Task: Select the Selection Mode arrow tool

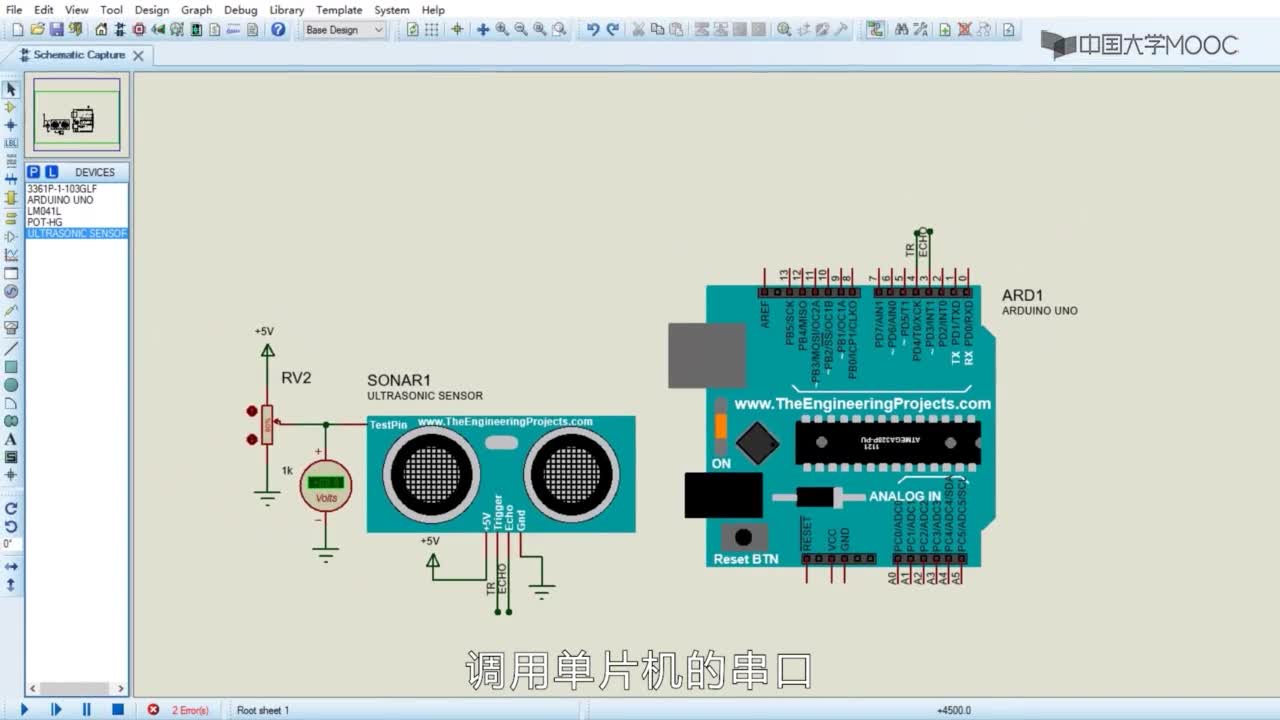Action: [11, 90]
